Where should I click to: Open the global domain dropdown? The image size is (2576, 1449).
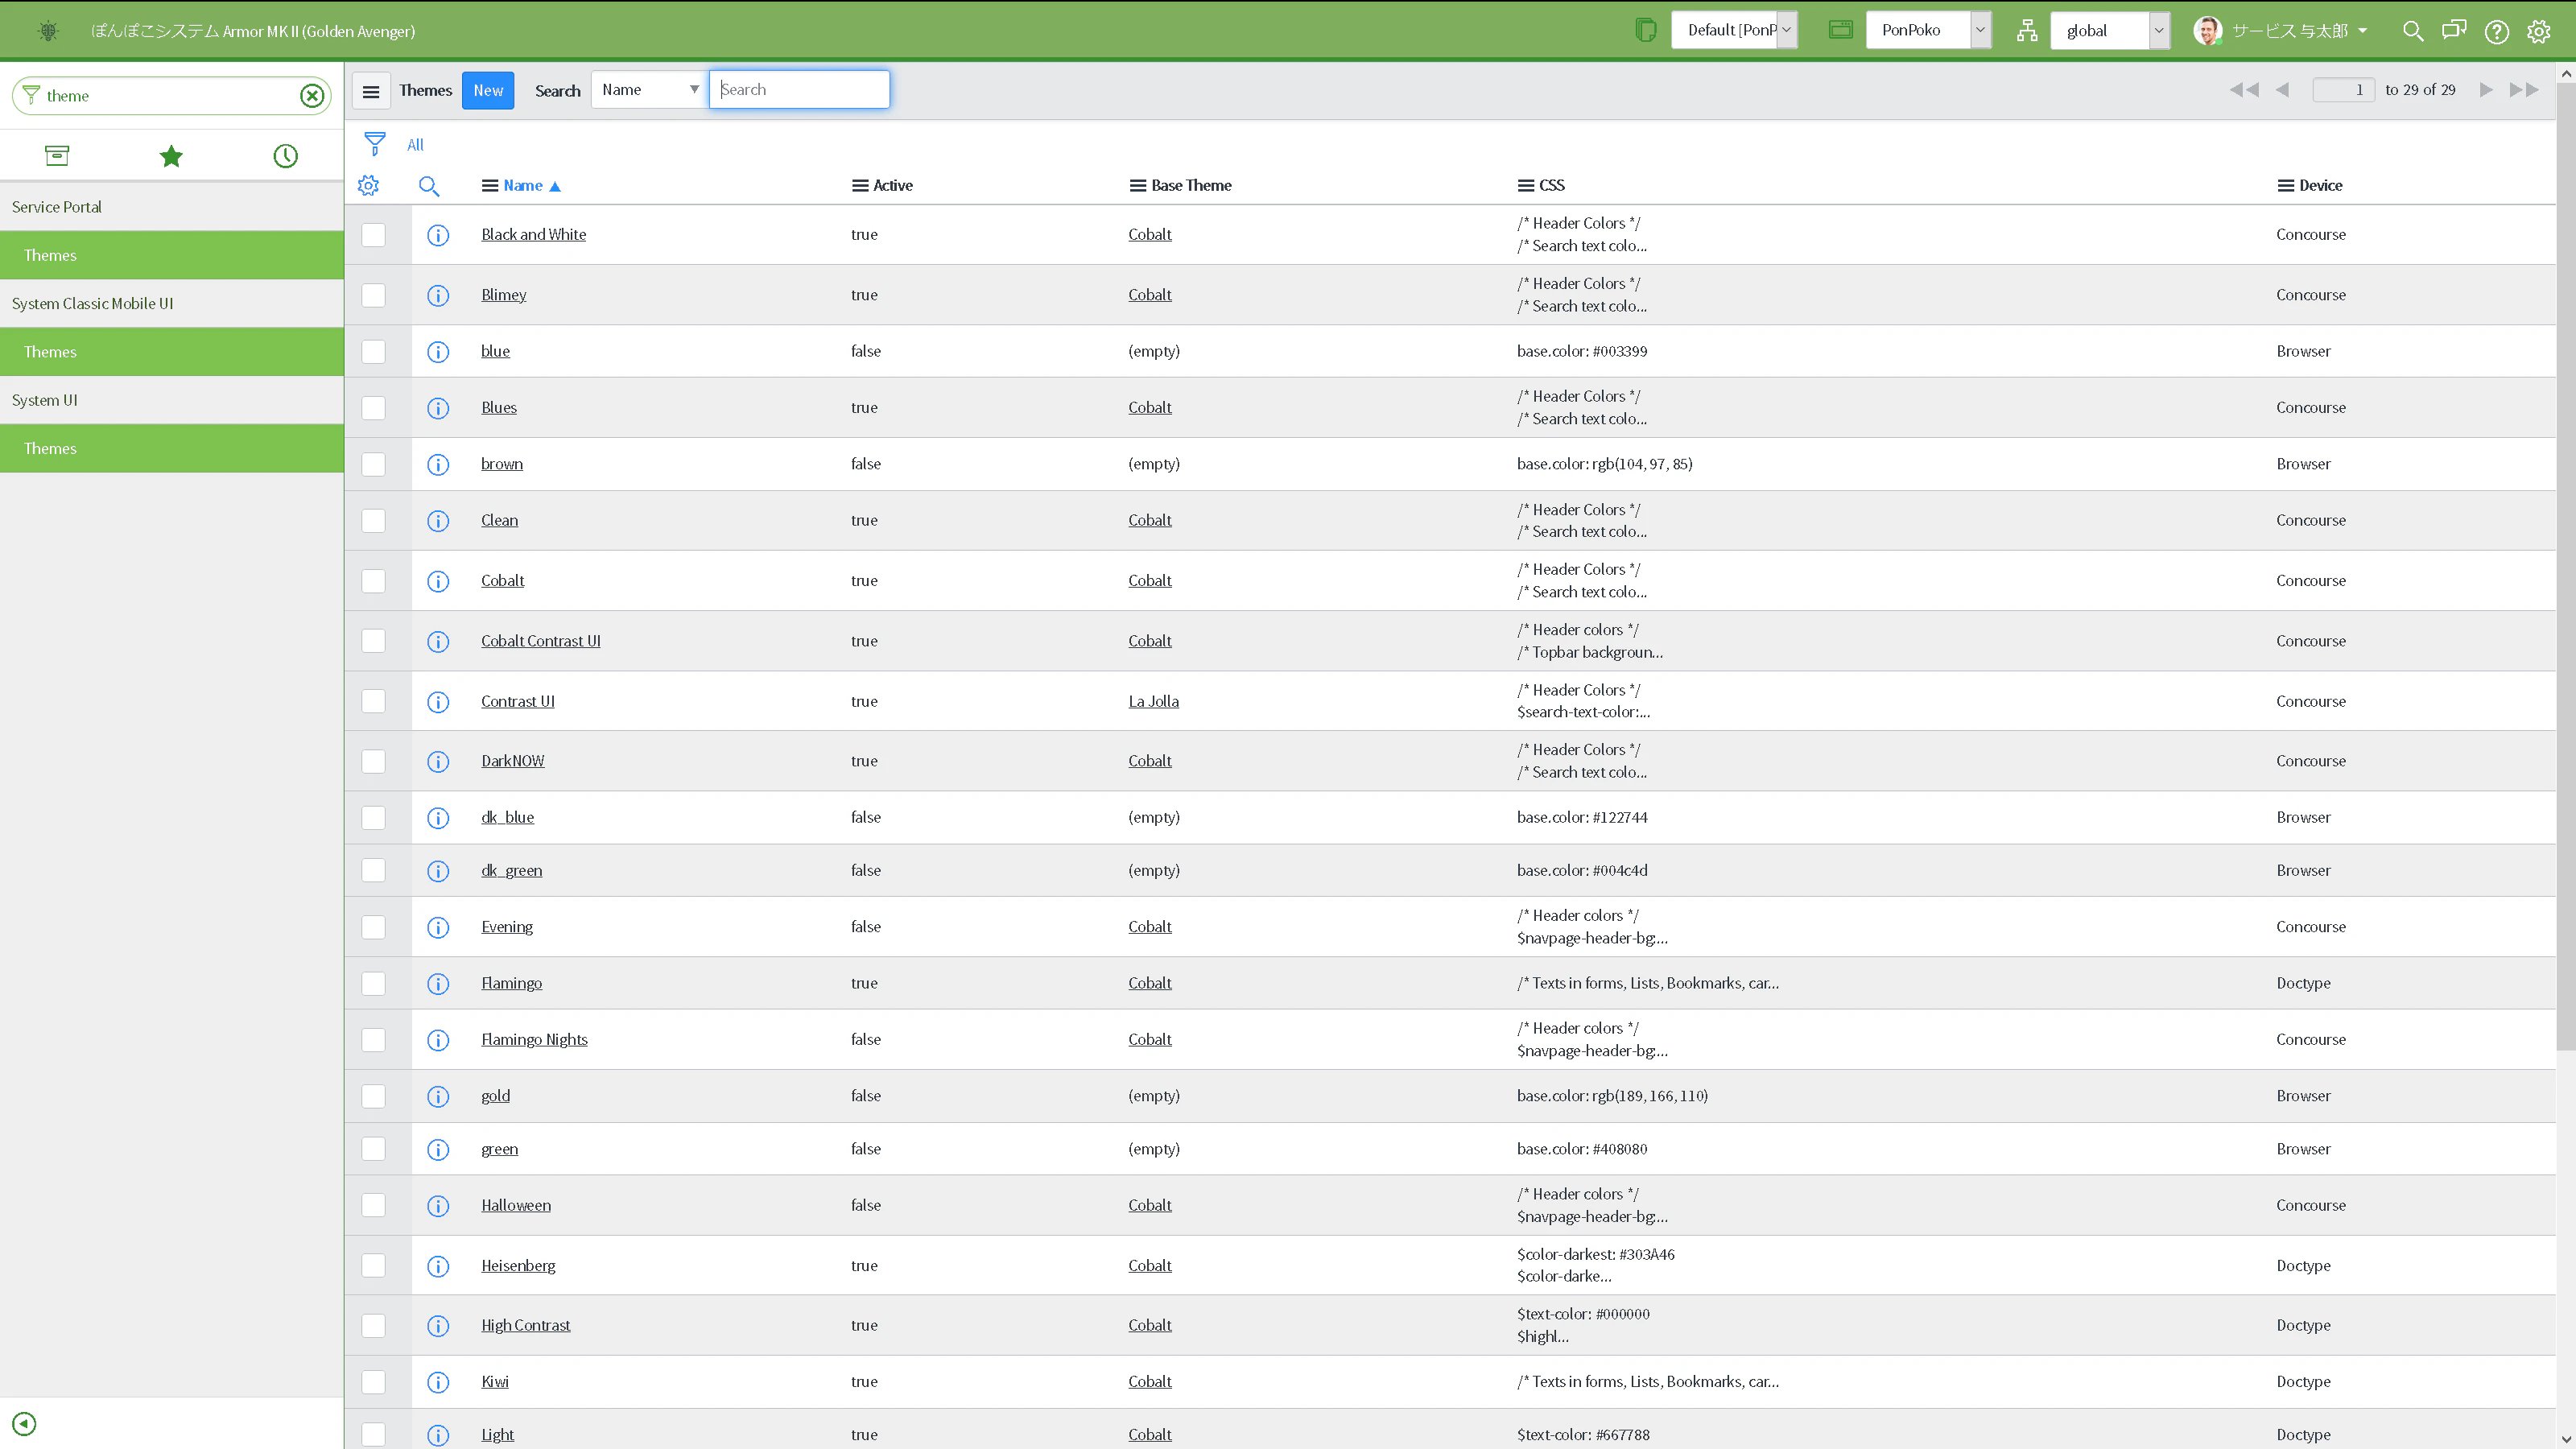[2109, 30]
